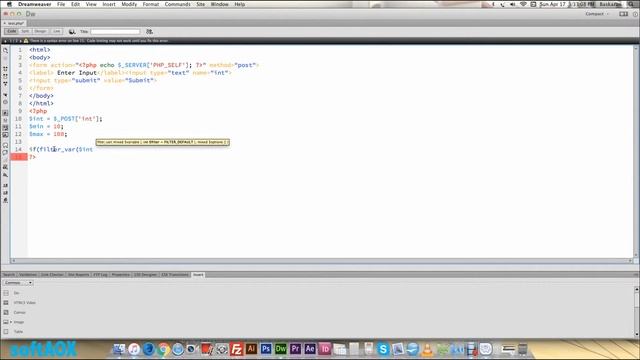Click the highlighted error marker on line 15
The image size is (640, 360).
[19, 157]
